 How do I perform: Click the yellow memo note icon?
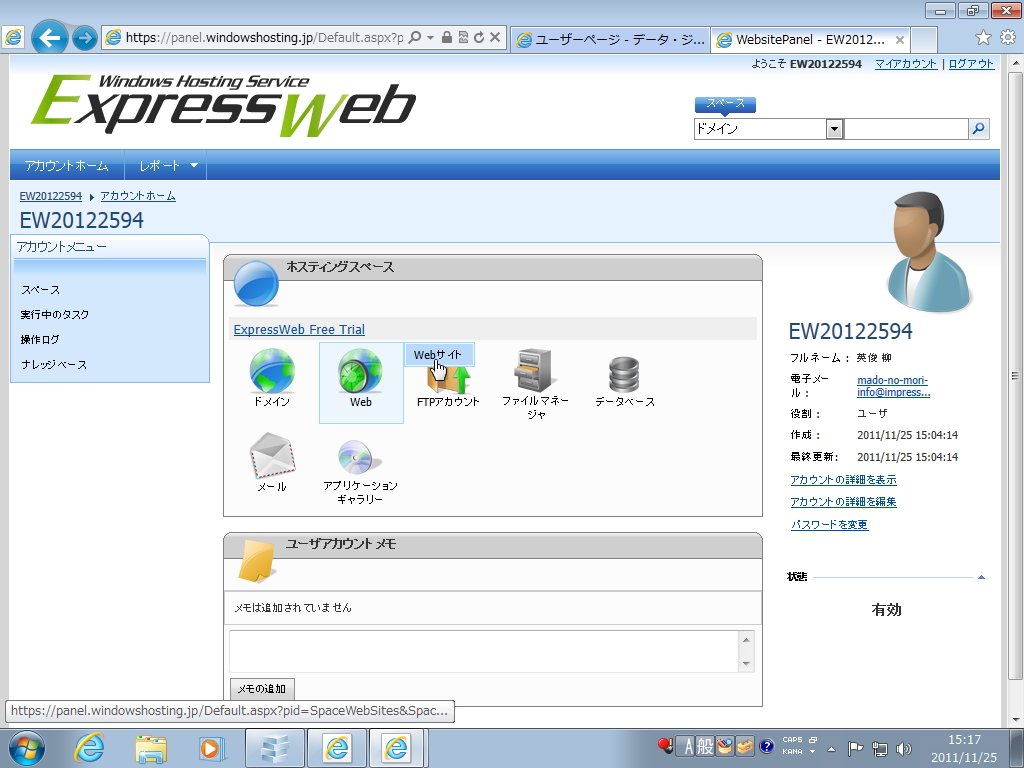256,561
